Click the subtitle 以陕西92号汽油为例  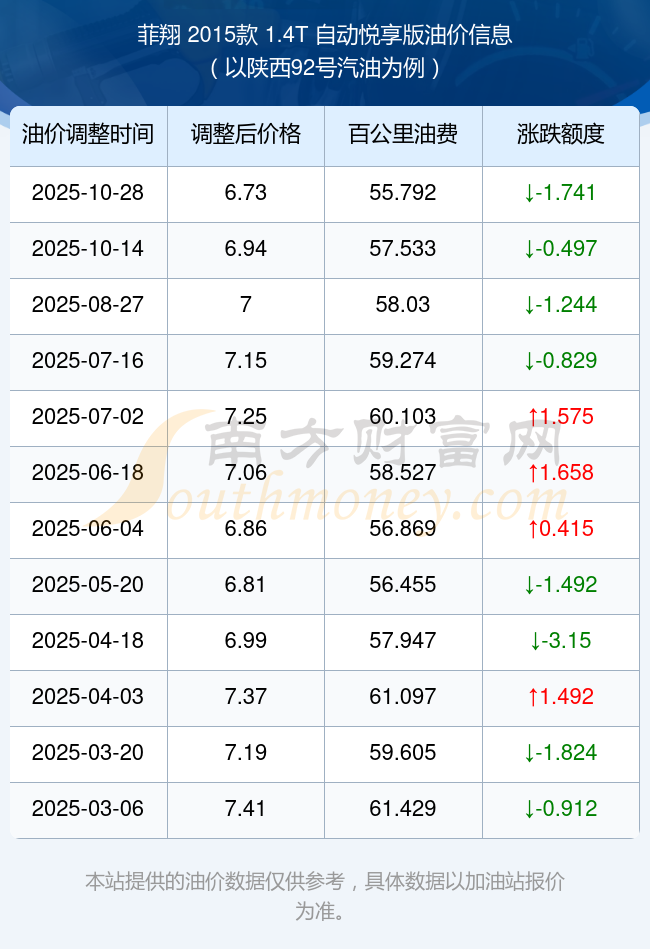pos(324,69)
